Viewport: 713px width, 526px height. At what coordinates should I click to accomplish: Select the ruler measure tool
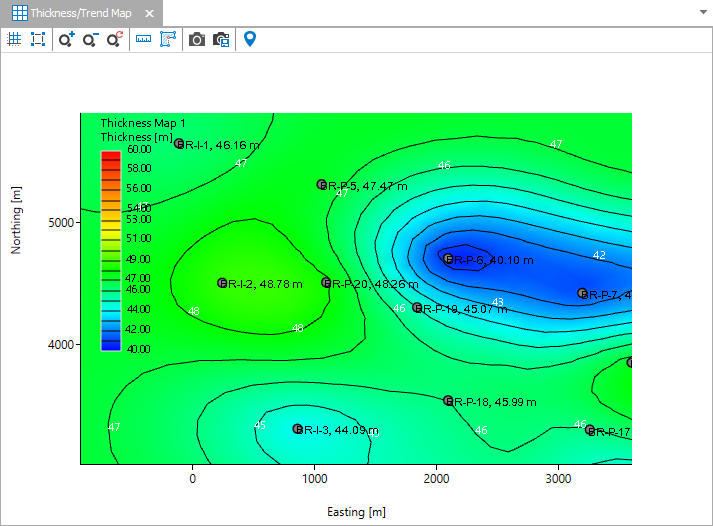143,39
